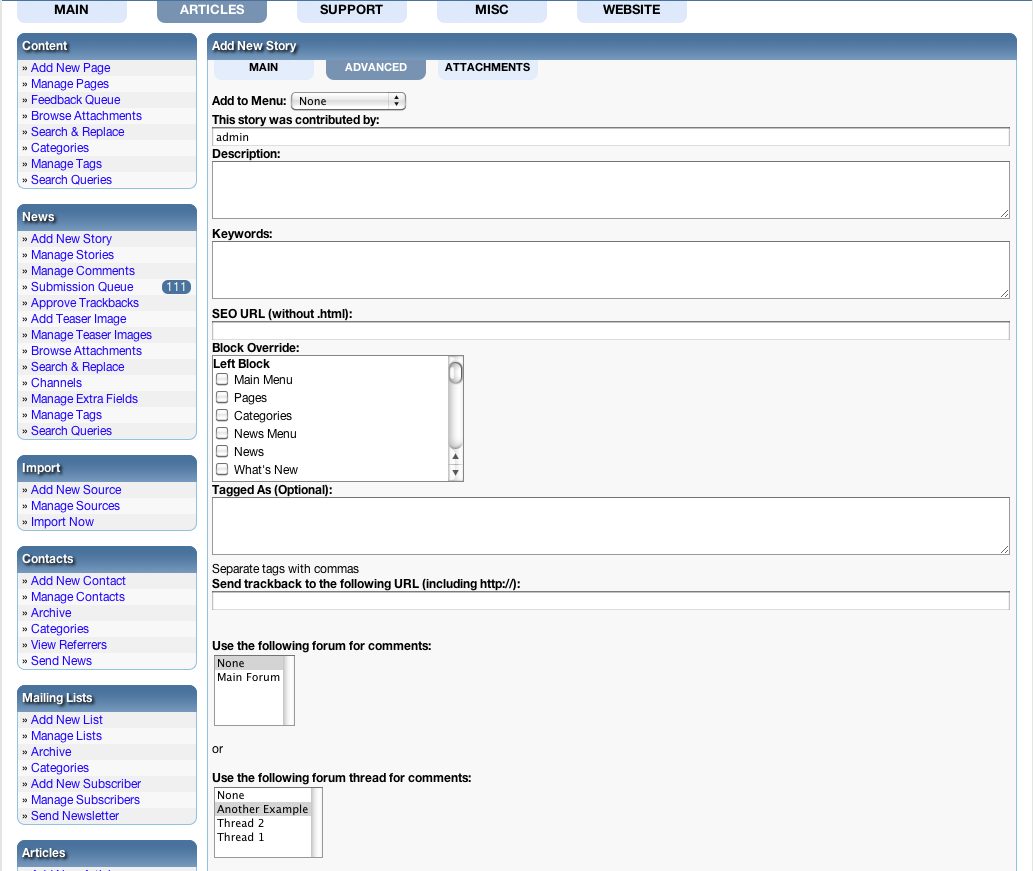This screenshot has height=871, width=1033.
Task: Open Add Teaser Image link
Action: (x=78, y=319)
